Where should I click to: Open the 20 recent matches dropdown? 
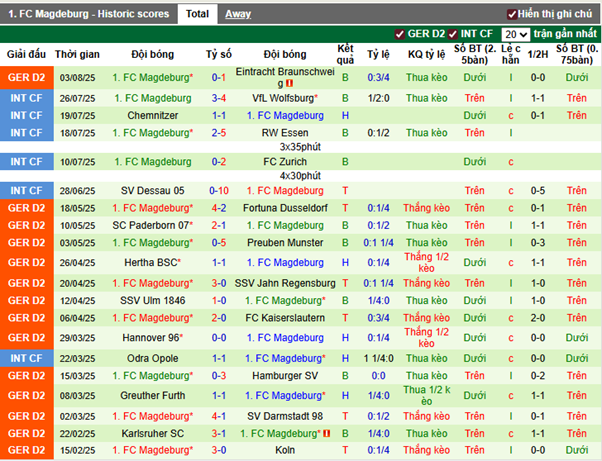(516, 35)
